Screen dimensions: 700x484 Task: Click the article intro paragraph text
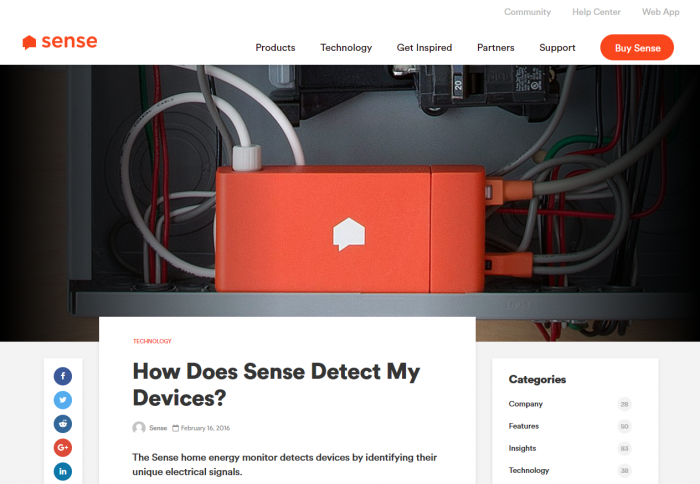pos(284,464)
